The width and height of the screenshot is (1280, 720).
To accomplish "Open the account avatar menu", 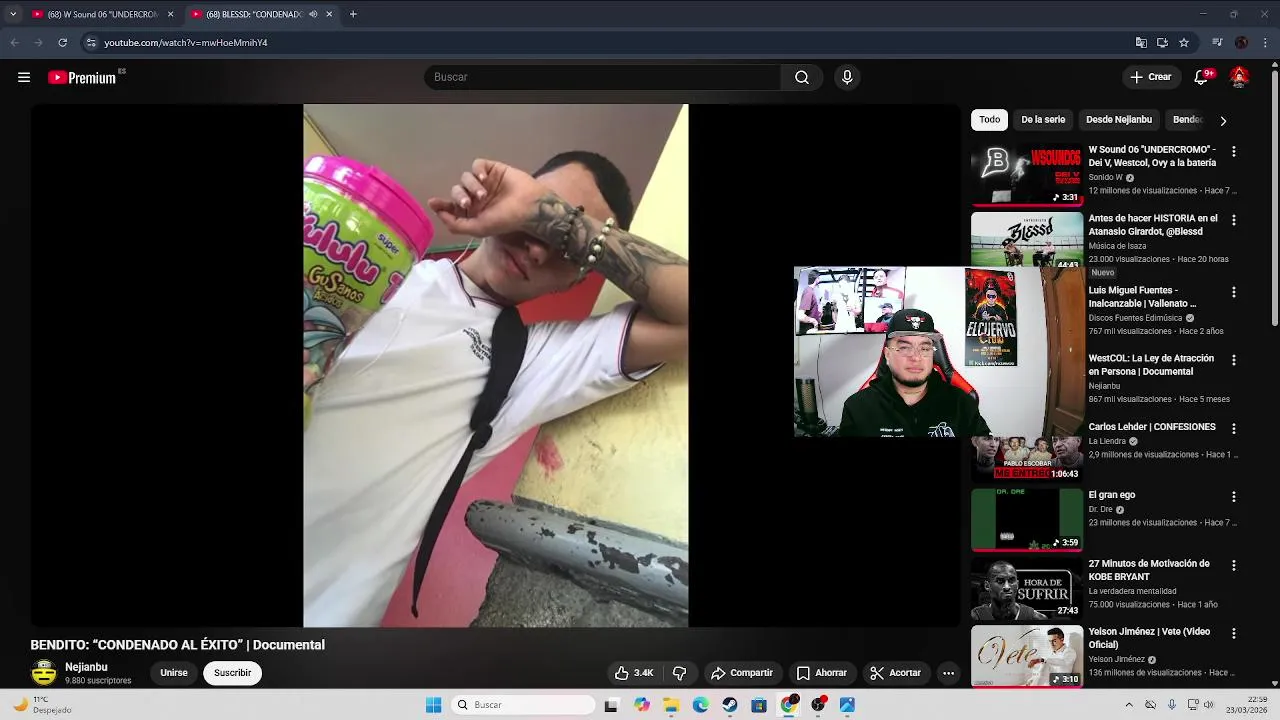I will [1239, 77].
